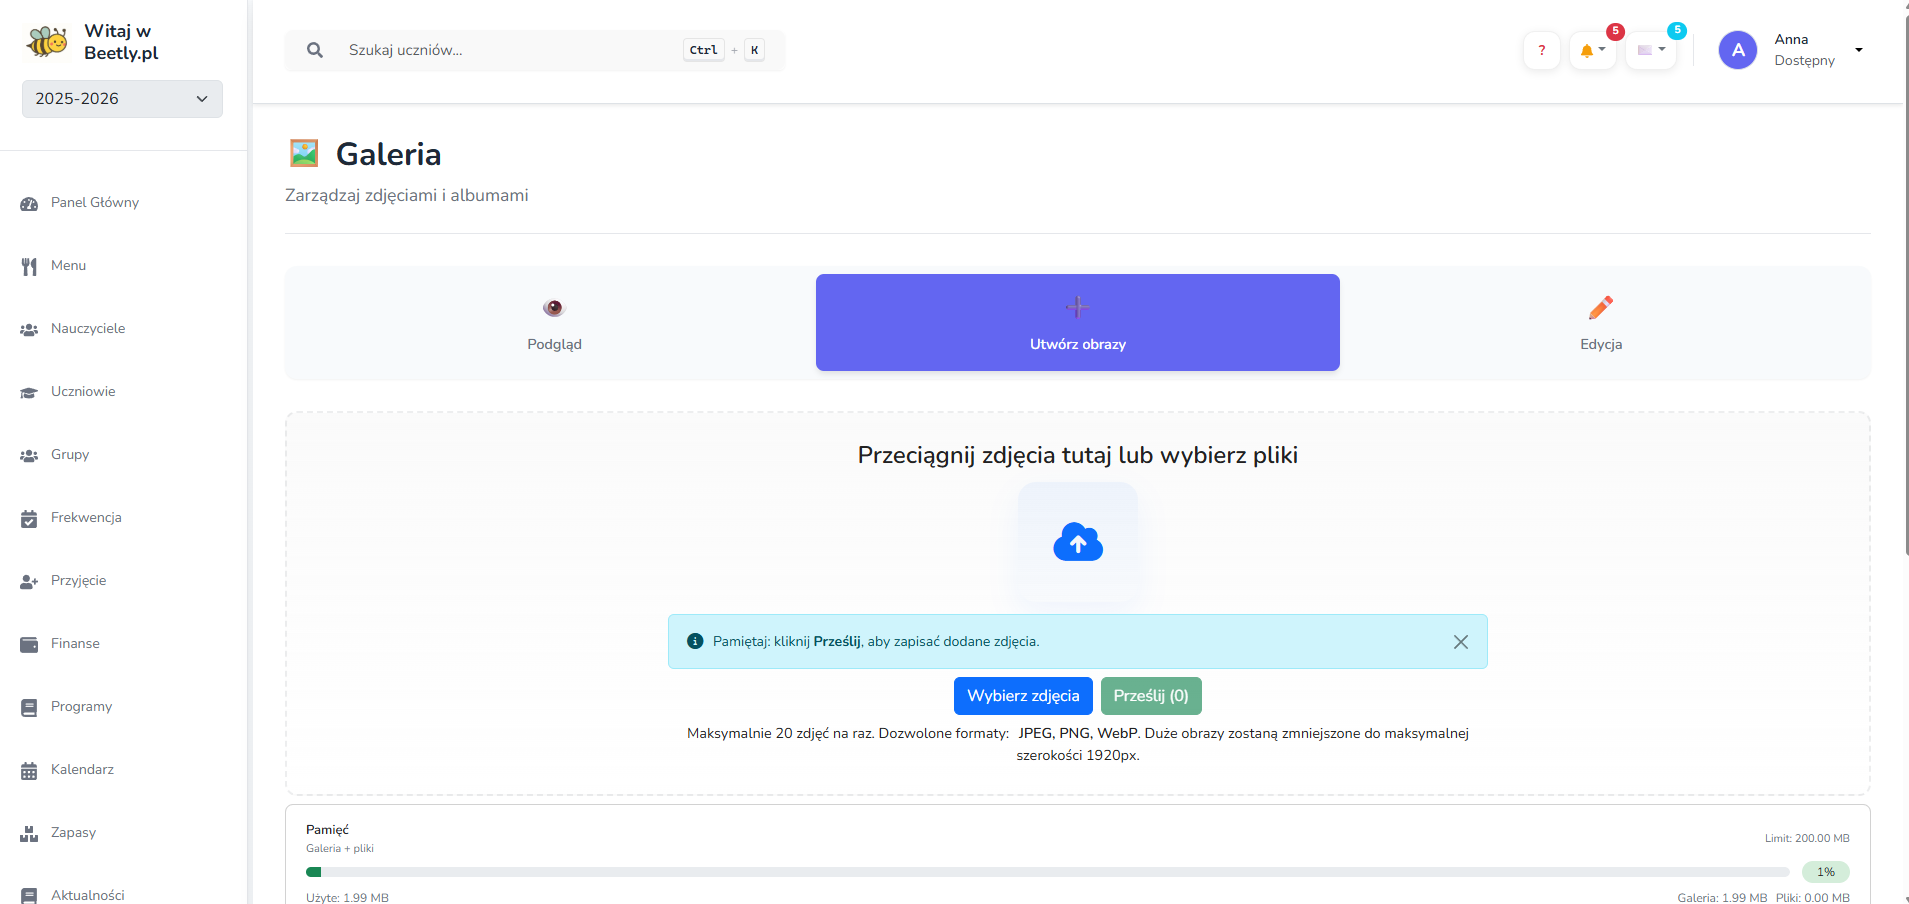
Task: Switch to the Podgląd tab
Action: 553,323
